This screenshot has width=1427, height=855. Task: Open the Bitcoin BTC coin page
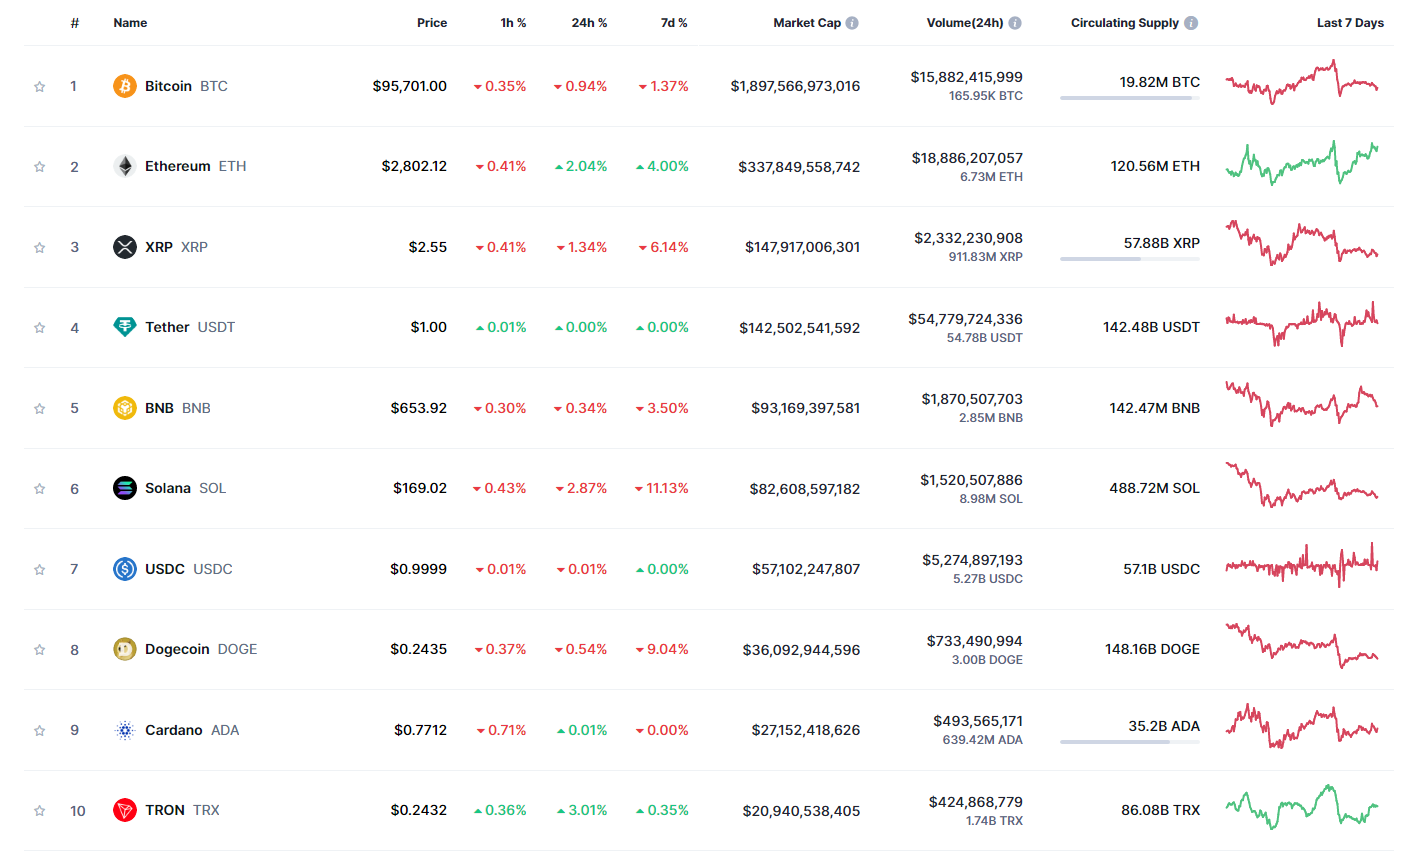pyautogui.click(x=186, y=86)
